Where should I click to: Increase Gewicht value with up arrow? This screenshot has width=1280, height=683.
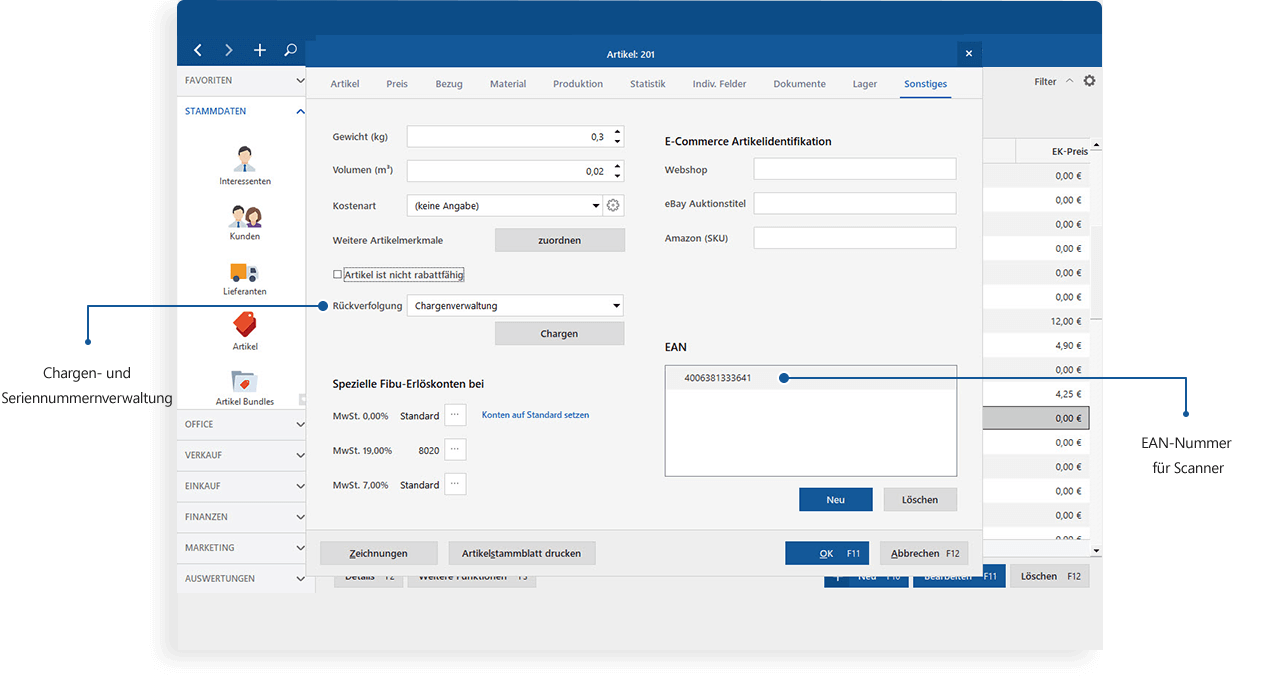click(x=618, y=131)
